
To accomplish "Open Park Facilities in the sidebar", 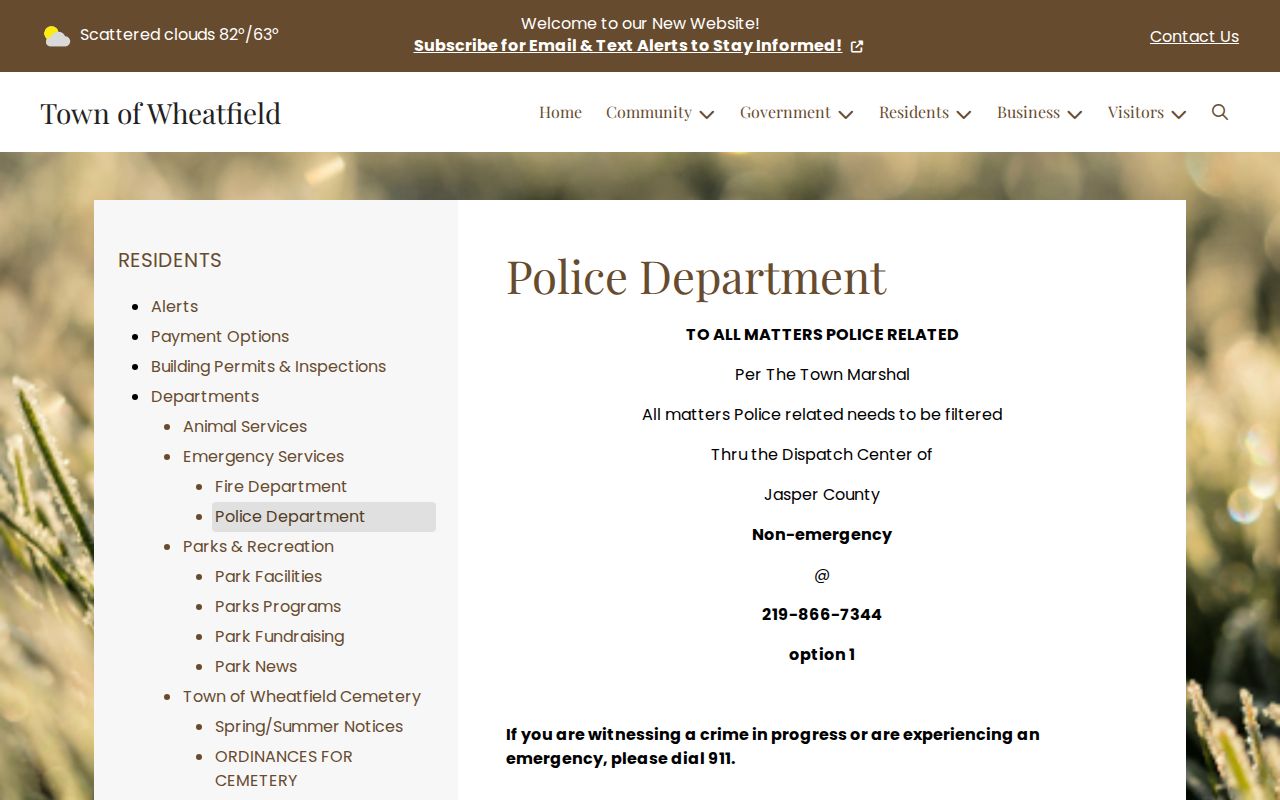I will pos(268,576).
